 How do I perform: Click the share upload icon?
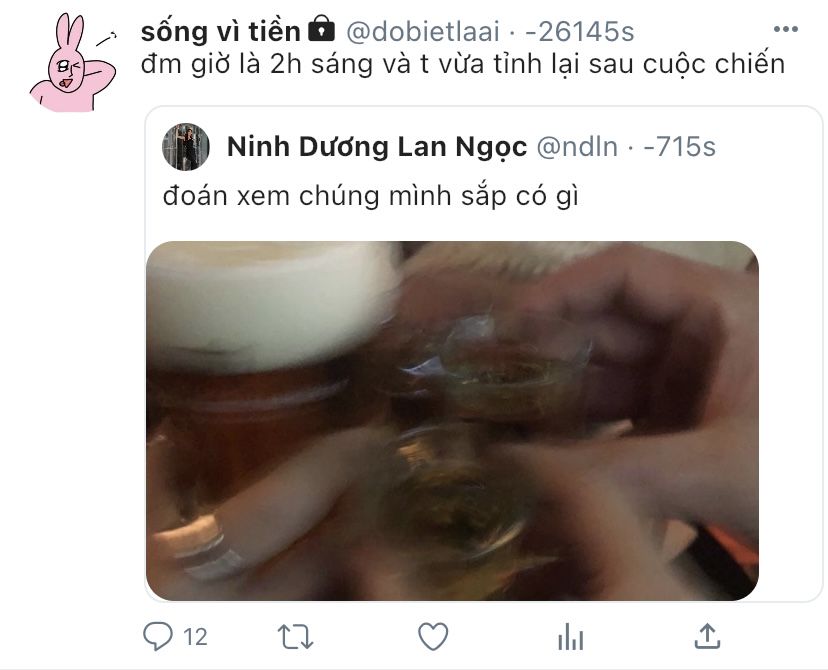pos(707,636)
